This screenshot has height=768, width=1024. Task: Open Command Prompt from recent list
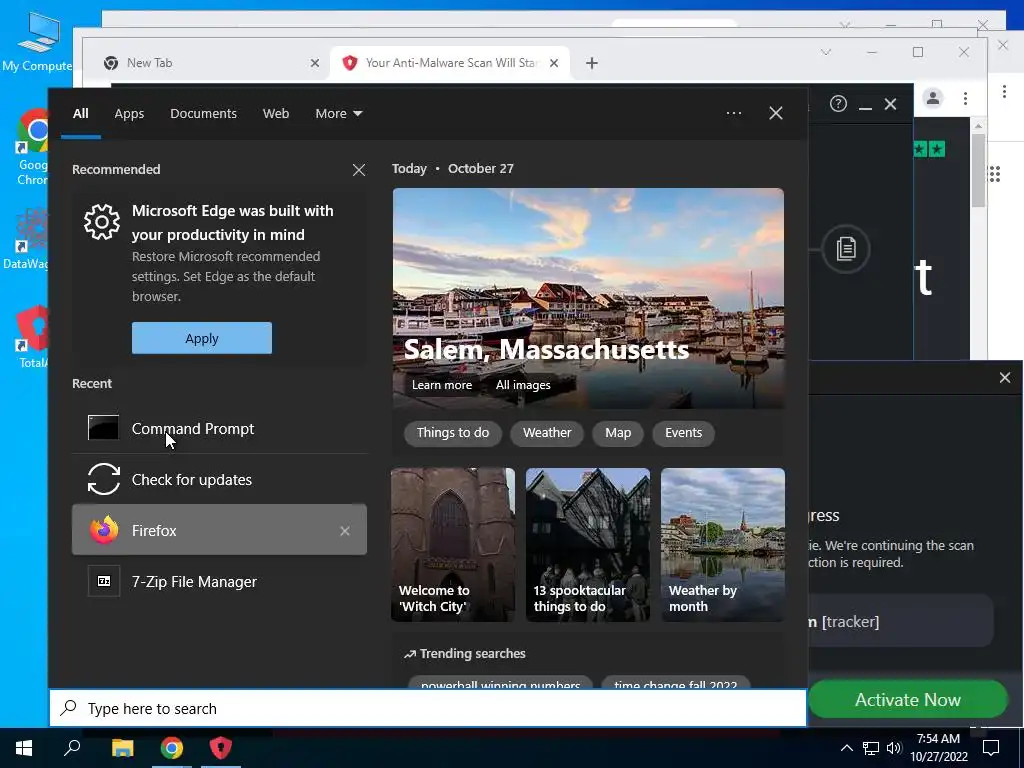(x=219, y=428)
